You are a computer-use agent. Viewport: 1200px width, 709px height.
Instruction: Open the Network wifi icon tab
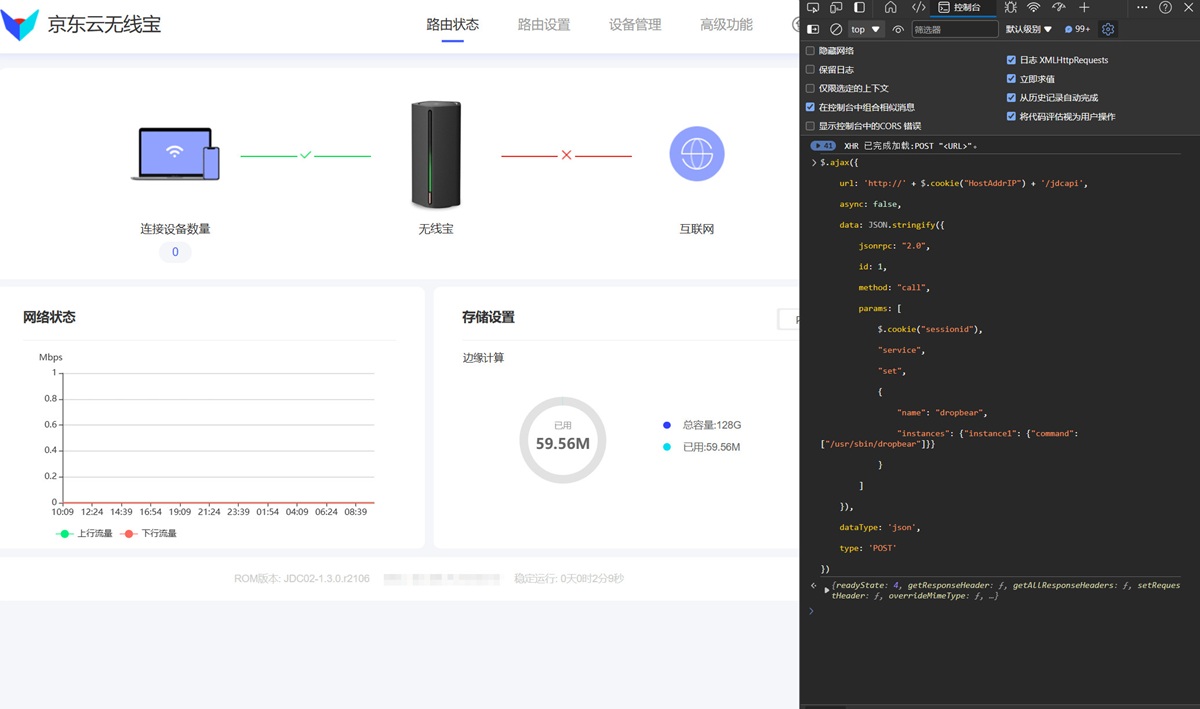[1034, 8]
